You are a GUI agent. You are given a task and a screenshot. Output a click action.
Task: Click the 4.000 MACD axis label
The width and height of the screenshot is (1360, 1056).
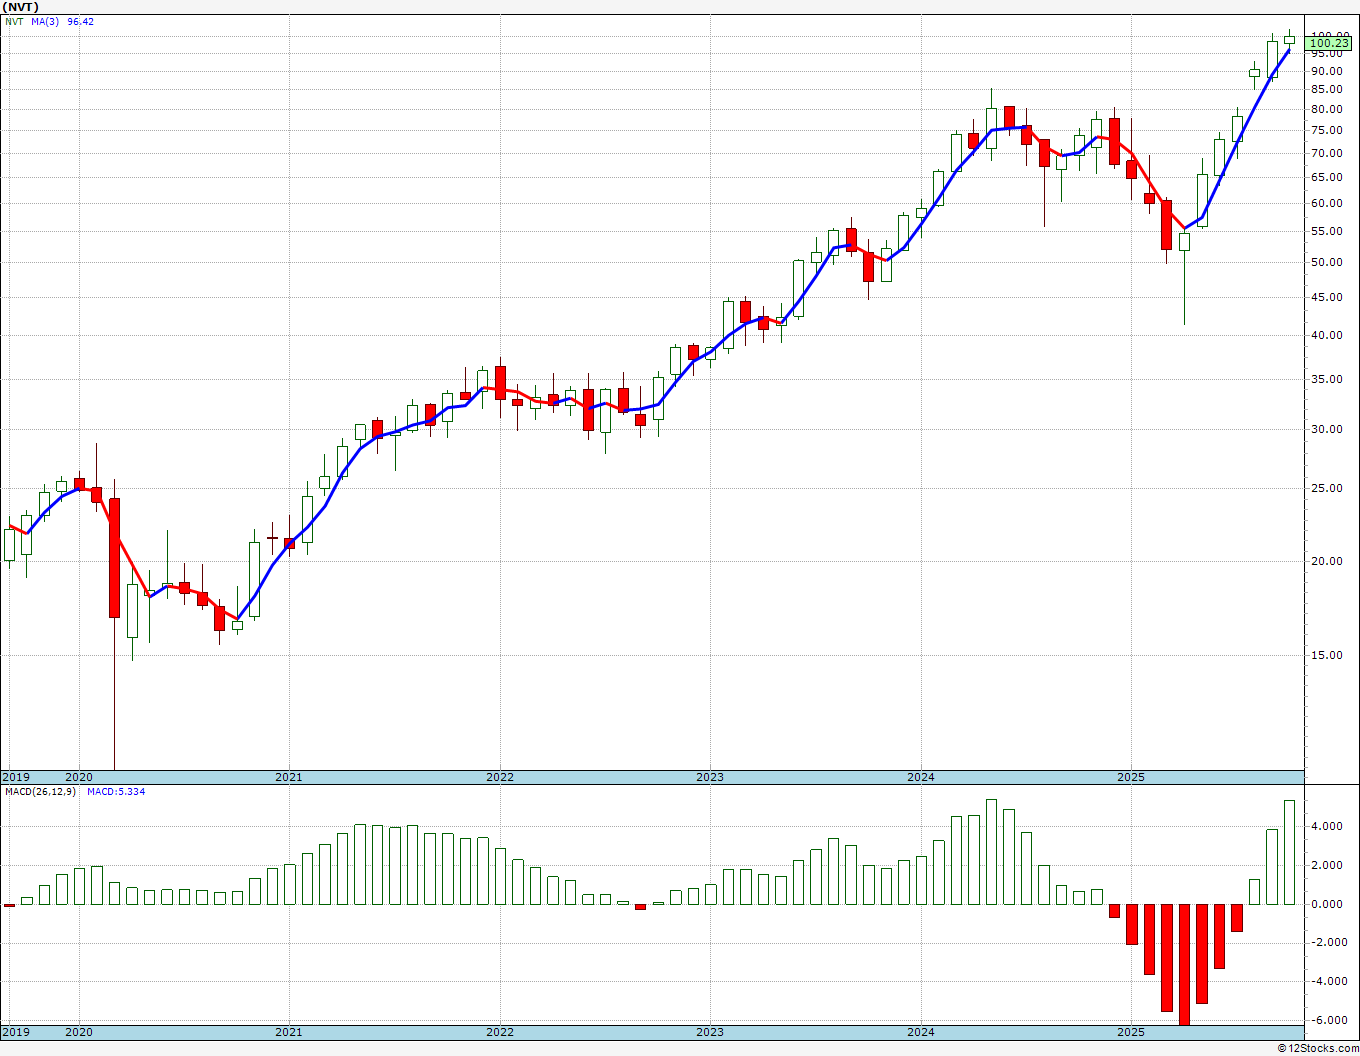[1326, 826]
